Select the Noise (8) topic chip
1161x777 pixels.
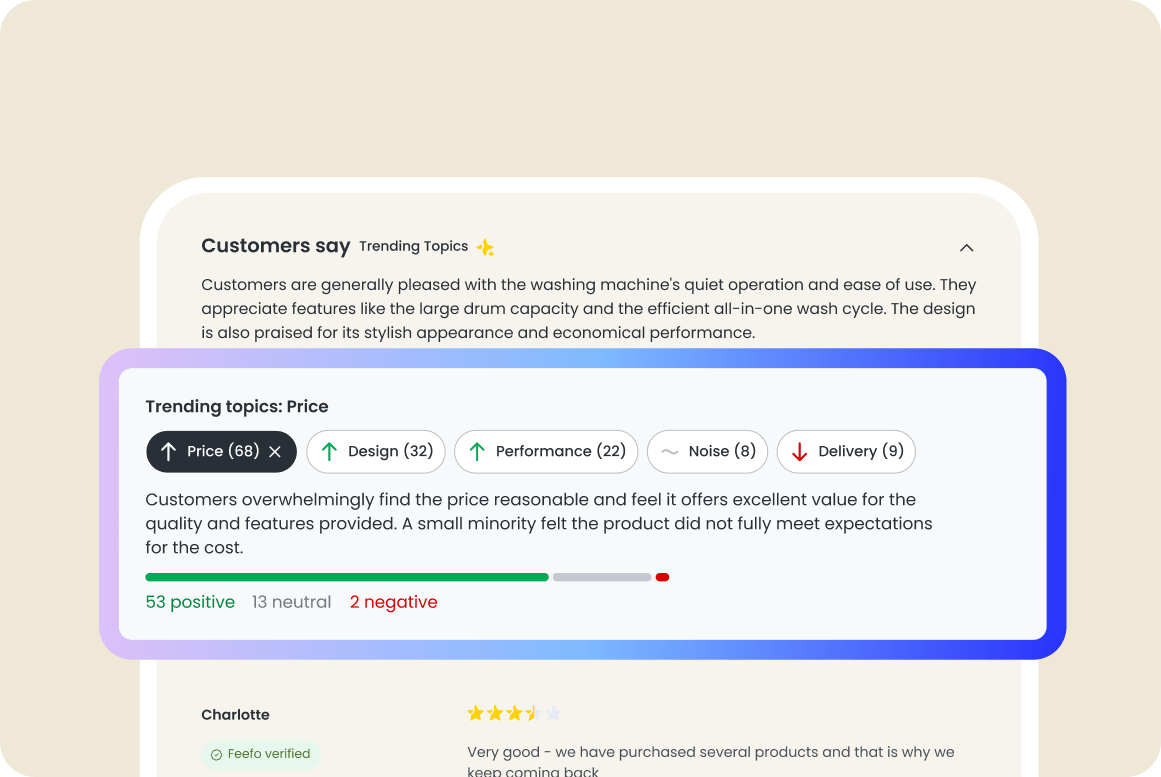tap(707, 452)
